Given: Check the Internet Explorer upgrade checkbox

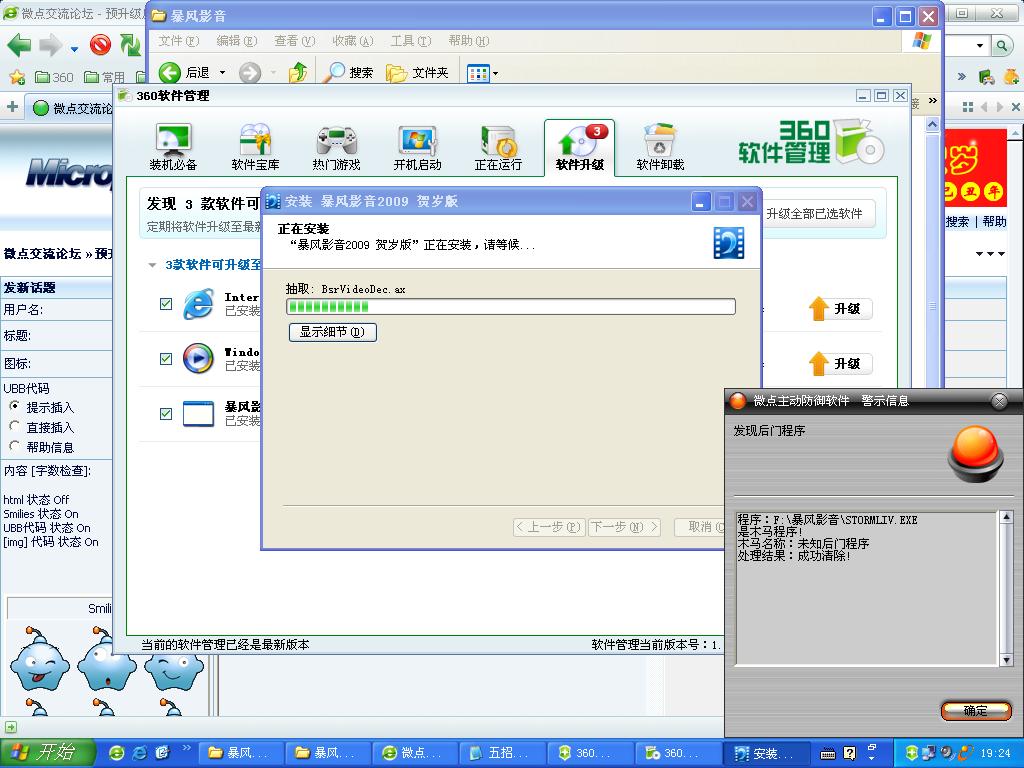Looking at the screenshot, I should click(166, 304).
